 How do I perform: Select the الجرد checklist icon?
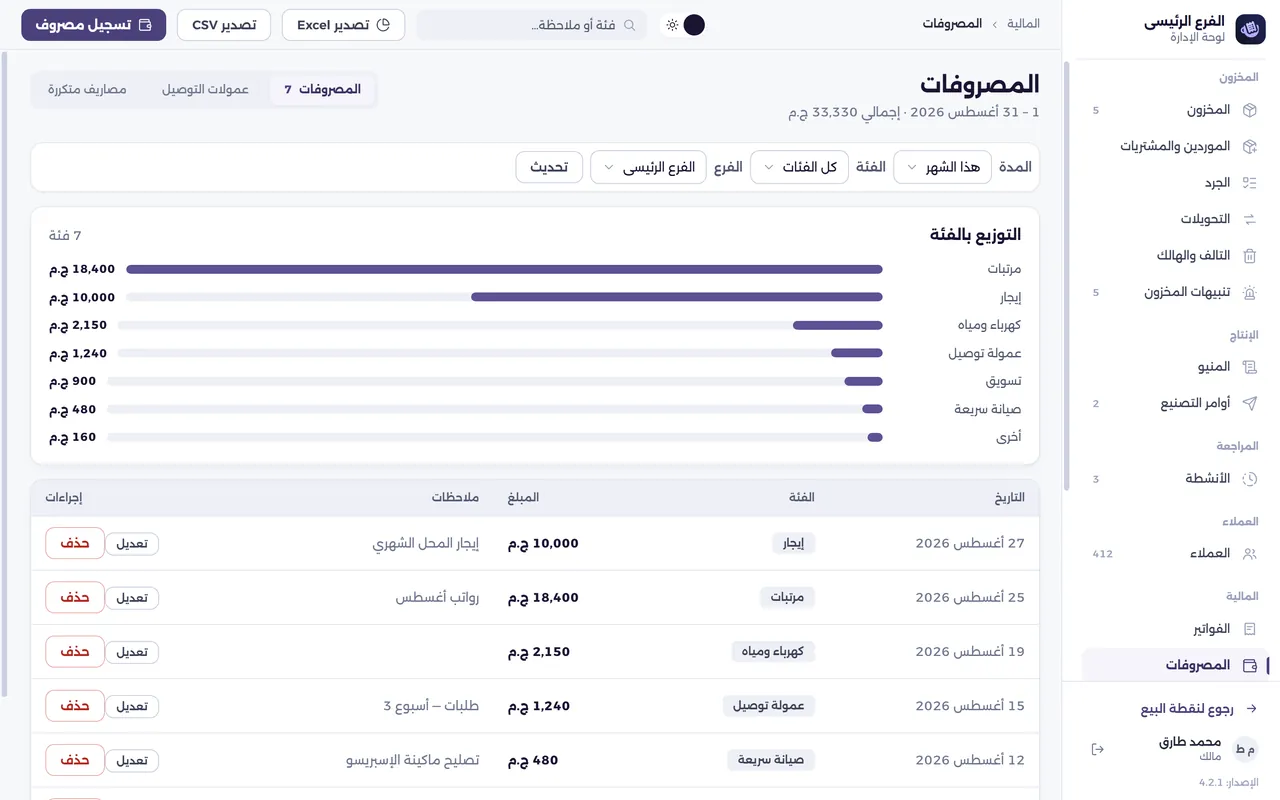pos(1249,183)
